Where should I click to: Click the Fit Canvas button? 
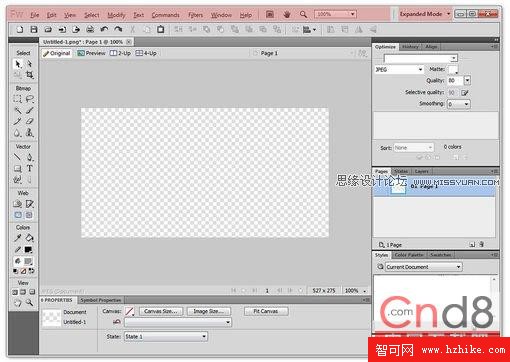(x=266, y=311)
